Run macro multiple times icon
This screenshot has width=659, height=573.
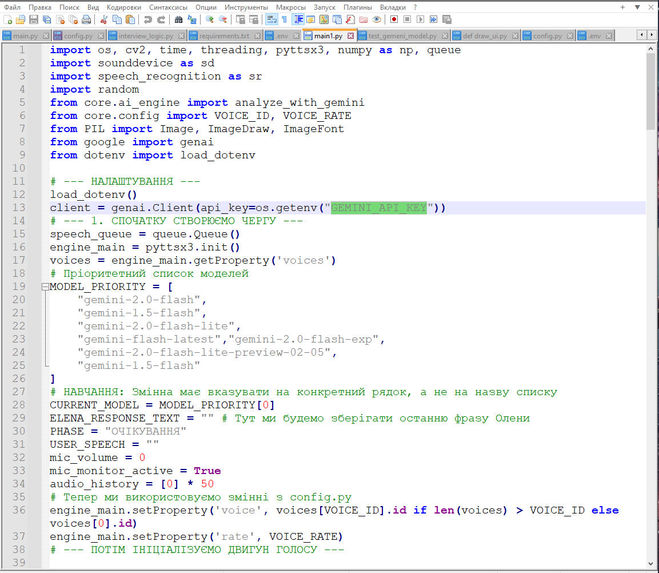[433, 20]
